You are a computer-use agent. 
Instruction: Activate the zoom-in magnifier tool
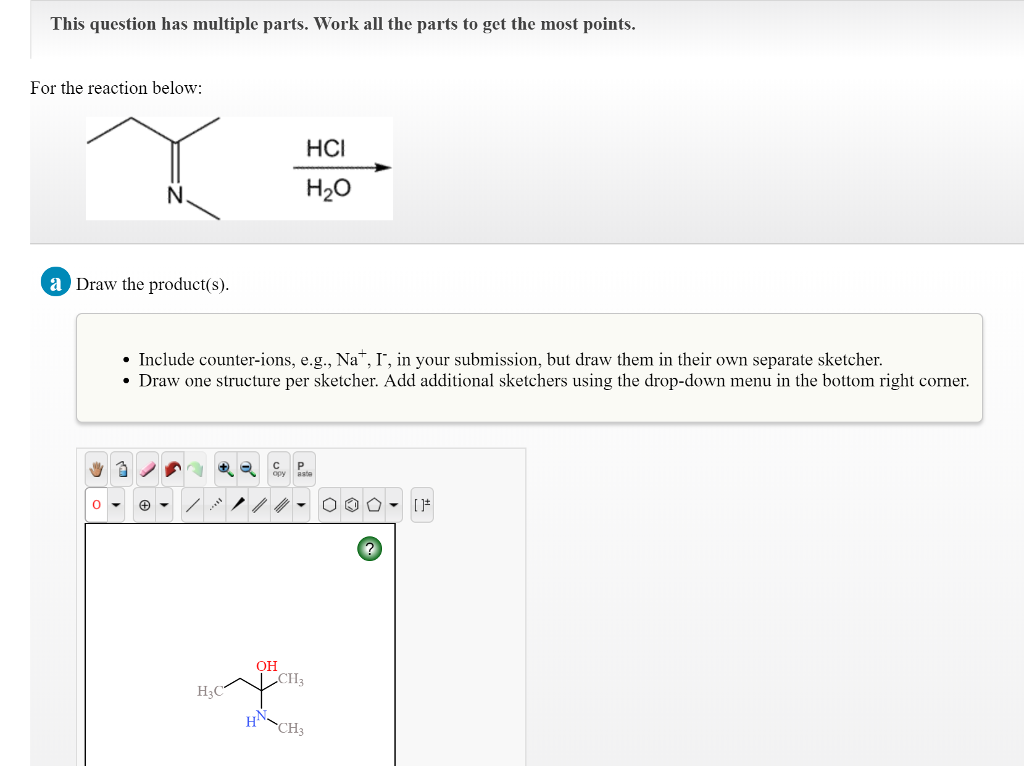225,468
